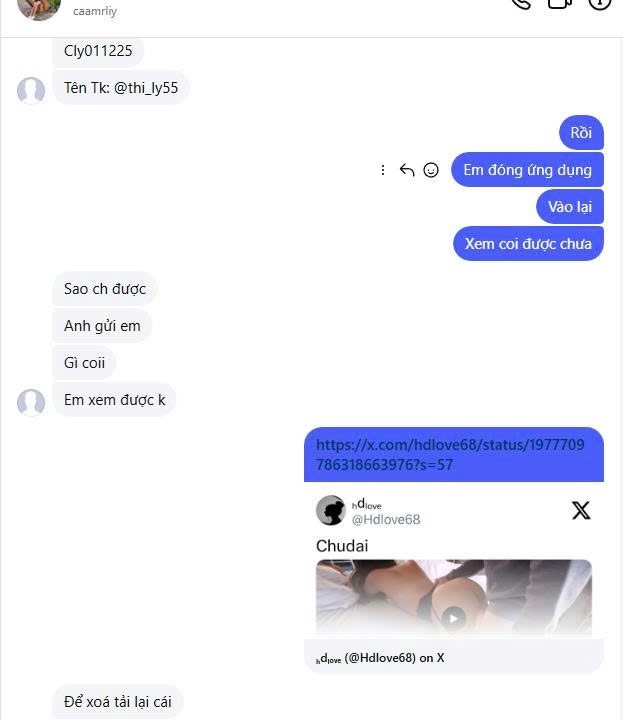Click the 'Tên Tk: @thi_ly55' message
This screenshot has width=623, height=720.
[x=121, y=88]
